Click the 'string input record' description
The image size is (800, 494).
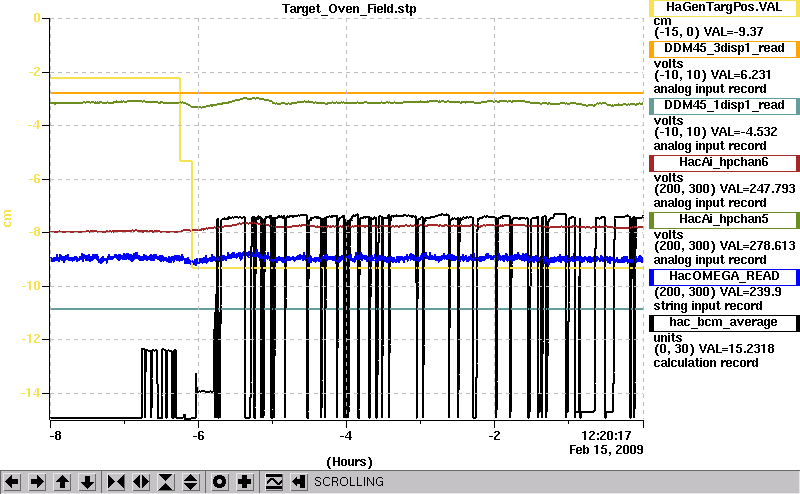click(x=708, y=306)
